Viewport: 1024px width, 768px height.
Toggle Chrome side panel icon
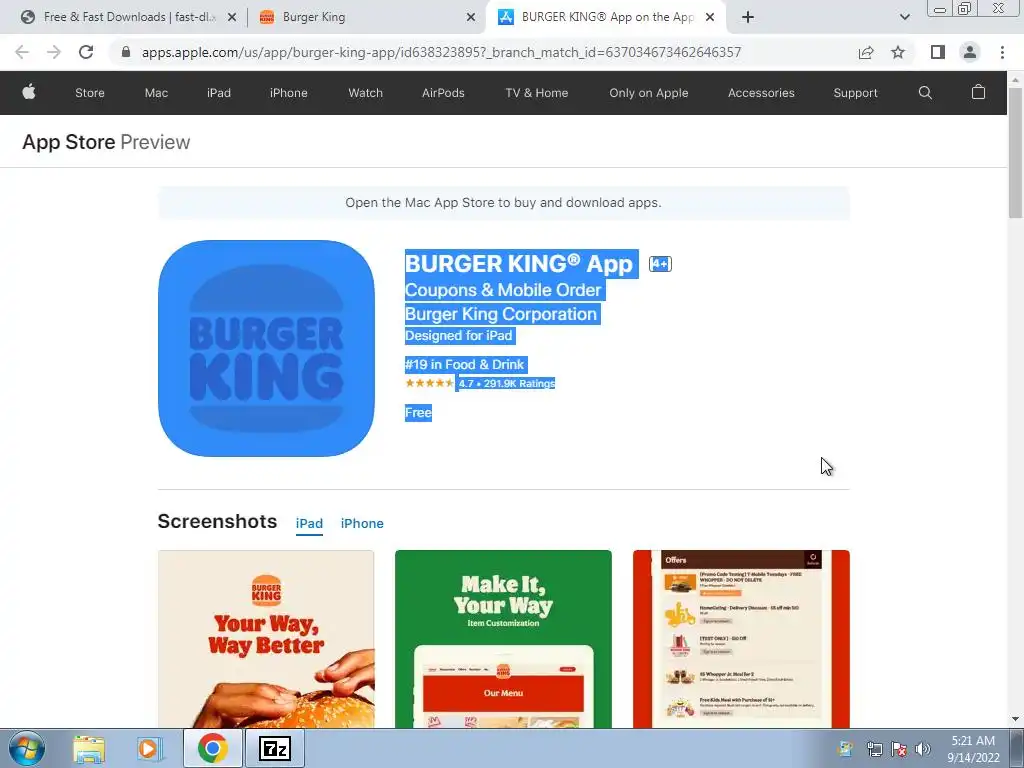937,52
